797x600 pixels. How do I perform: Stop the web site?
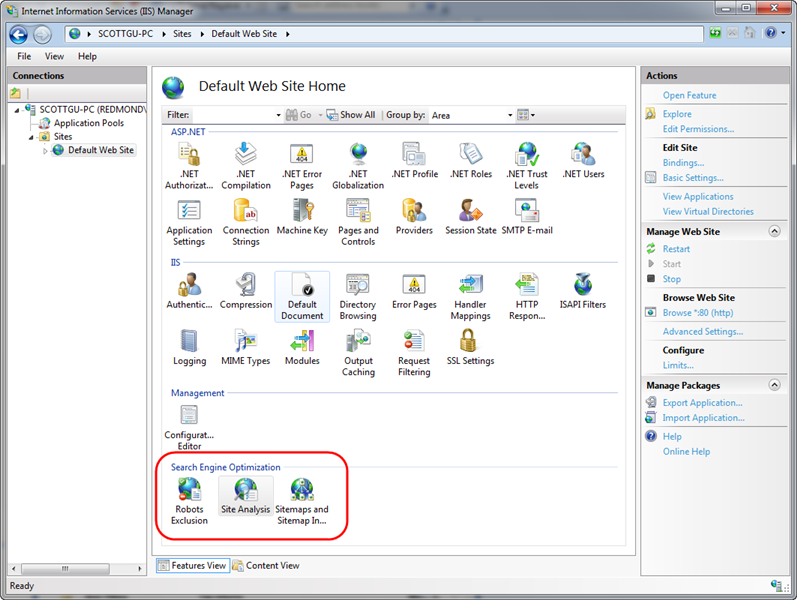tap(671, 279)
